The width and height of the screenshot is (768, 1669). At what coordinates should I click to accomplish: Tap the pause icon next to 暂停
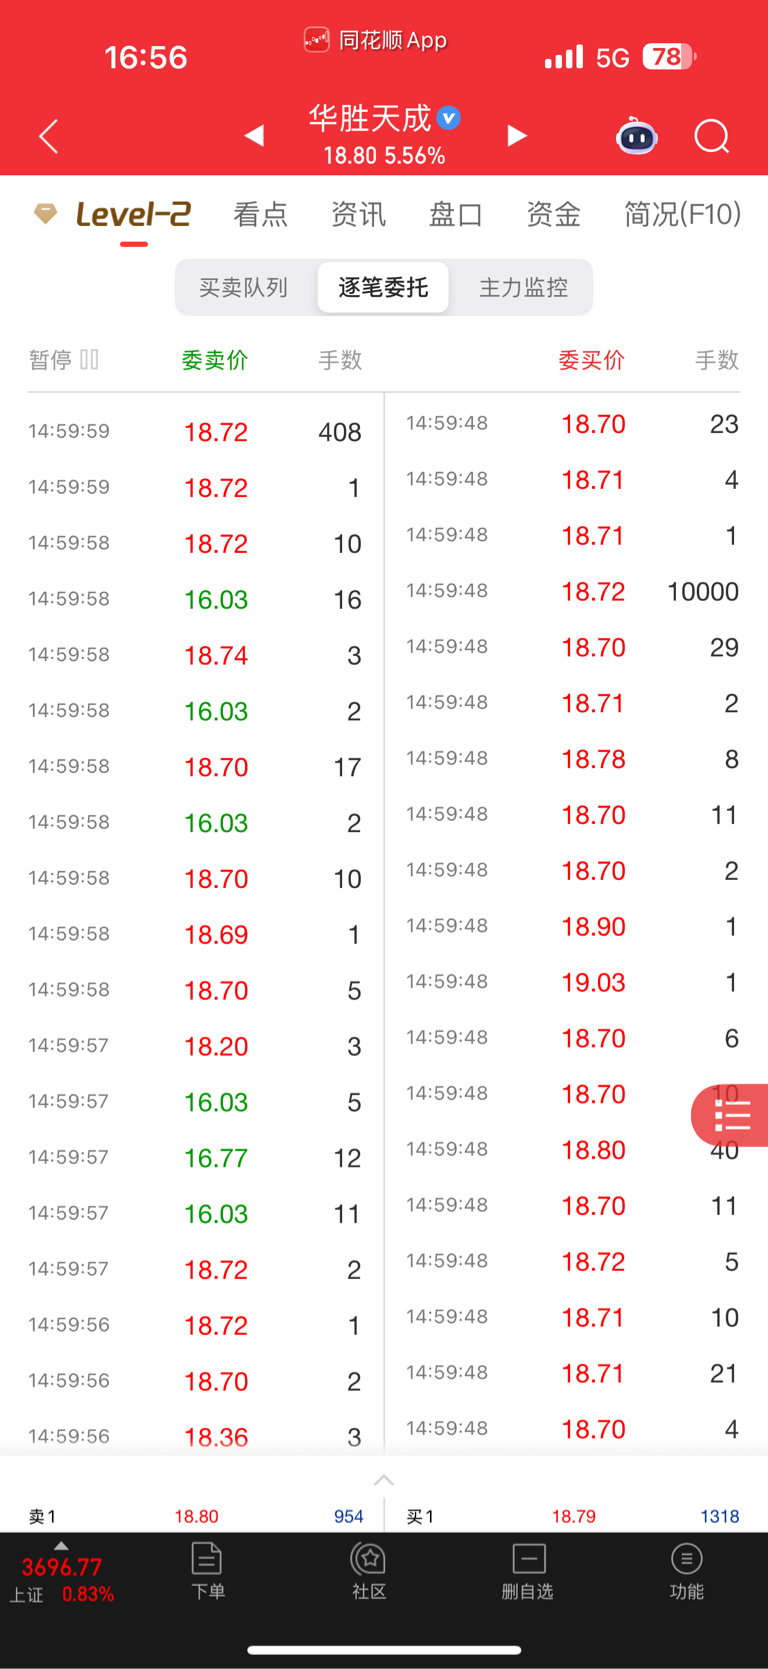tap(89, 359)
